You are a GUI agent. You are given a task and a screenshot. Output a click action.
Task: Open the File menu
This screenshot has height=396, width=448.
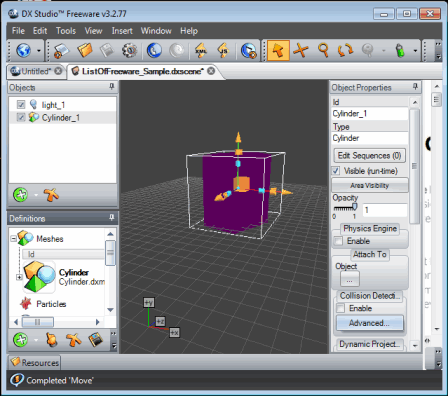[x=18, y=31]
